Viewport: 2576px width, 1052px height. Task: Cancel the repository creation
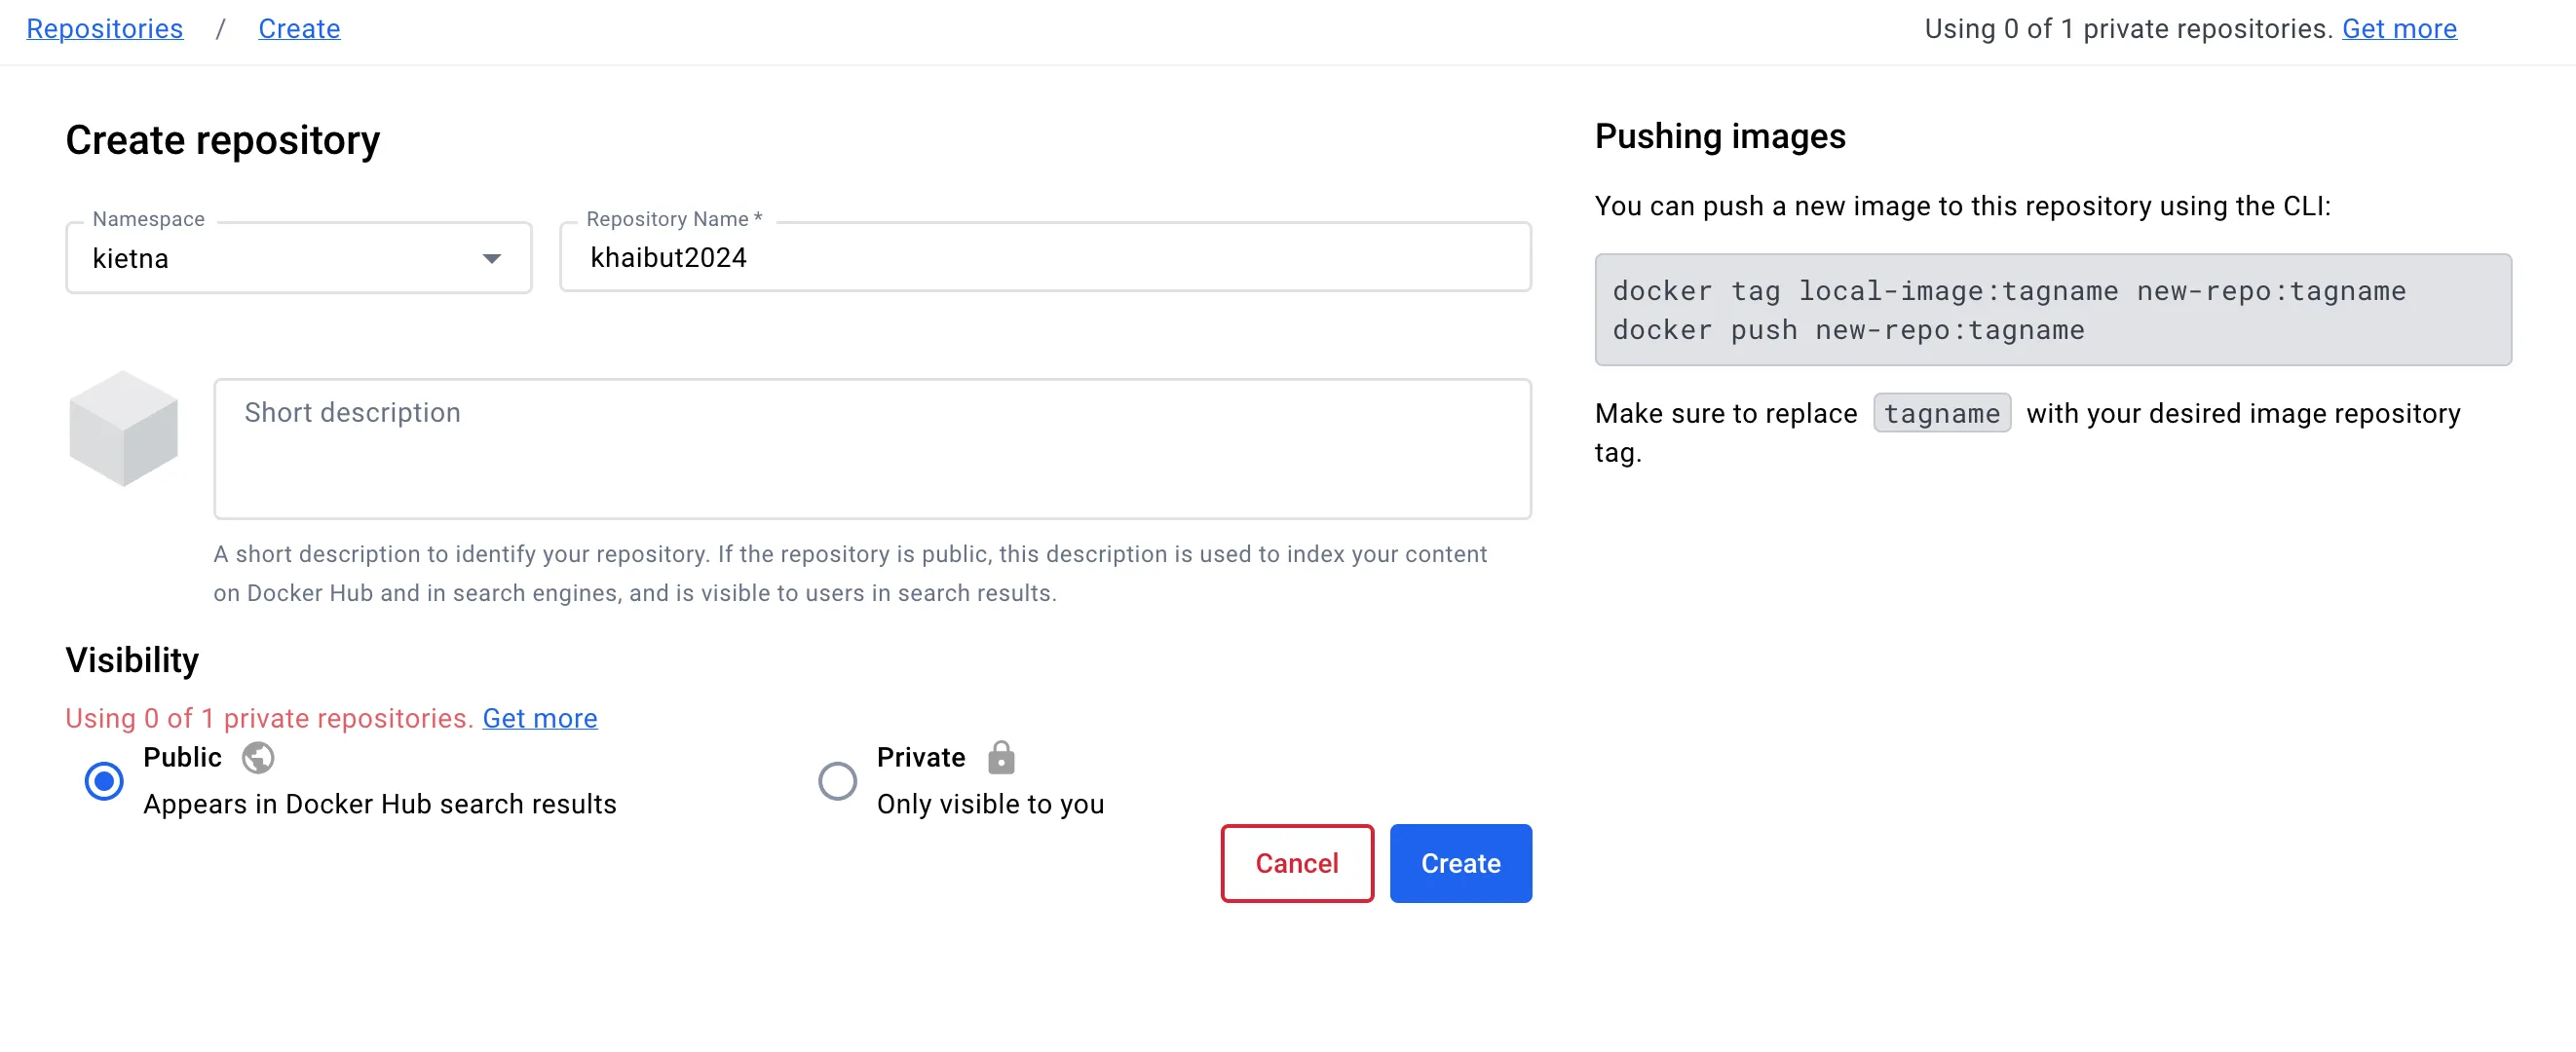[1297, 863]
